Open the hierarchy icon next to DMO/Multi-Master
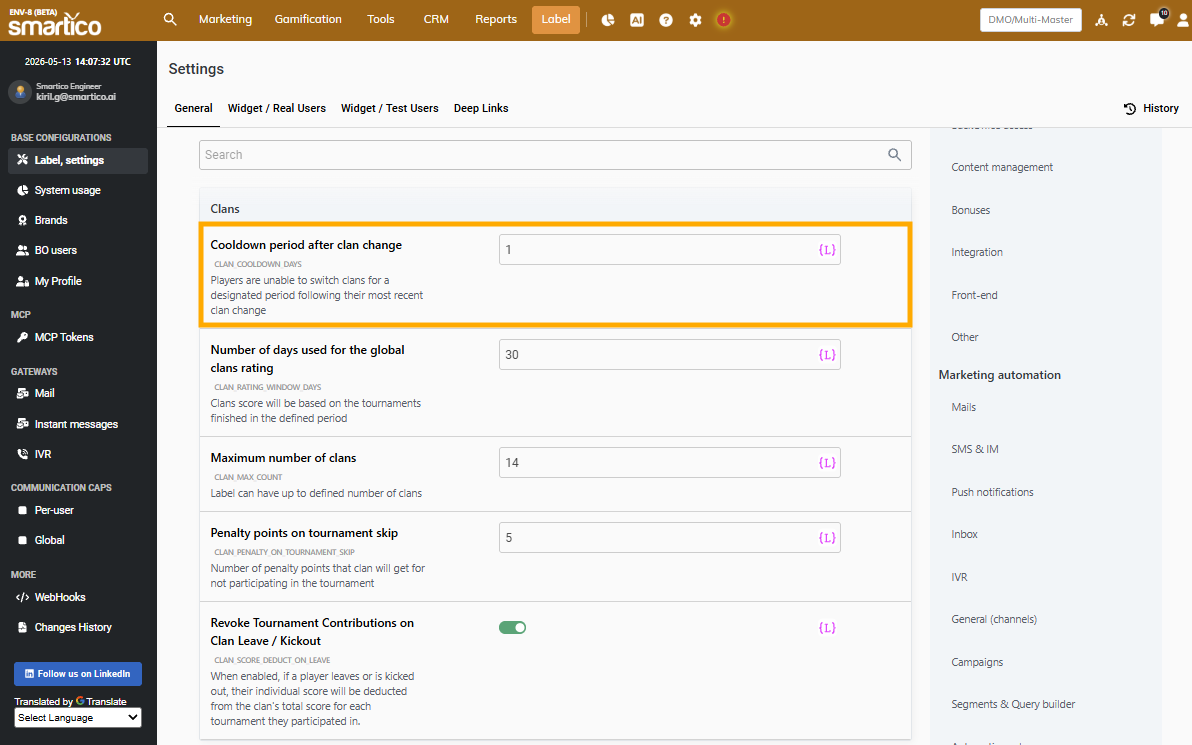This screenshot has width=1192, height=745. coord(1101,21)
